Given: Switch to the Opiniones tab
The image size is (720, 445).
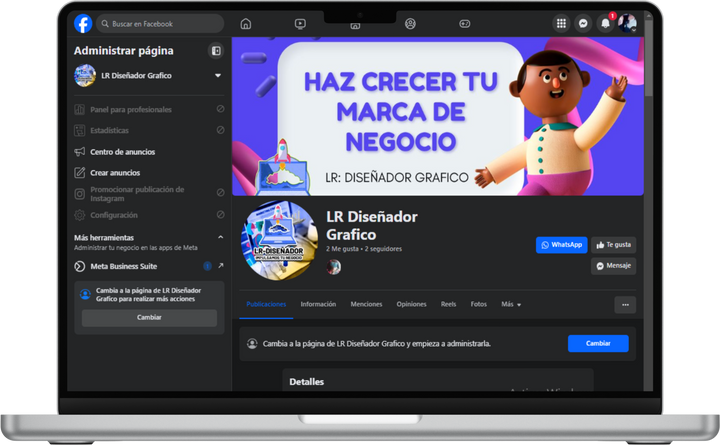Looking at the screenshot, I should pyautogui.click(x=411, y=304).
